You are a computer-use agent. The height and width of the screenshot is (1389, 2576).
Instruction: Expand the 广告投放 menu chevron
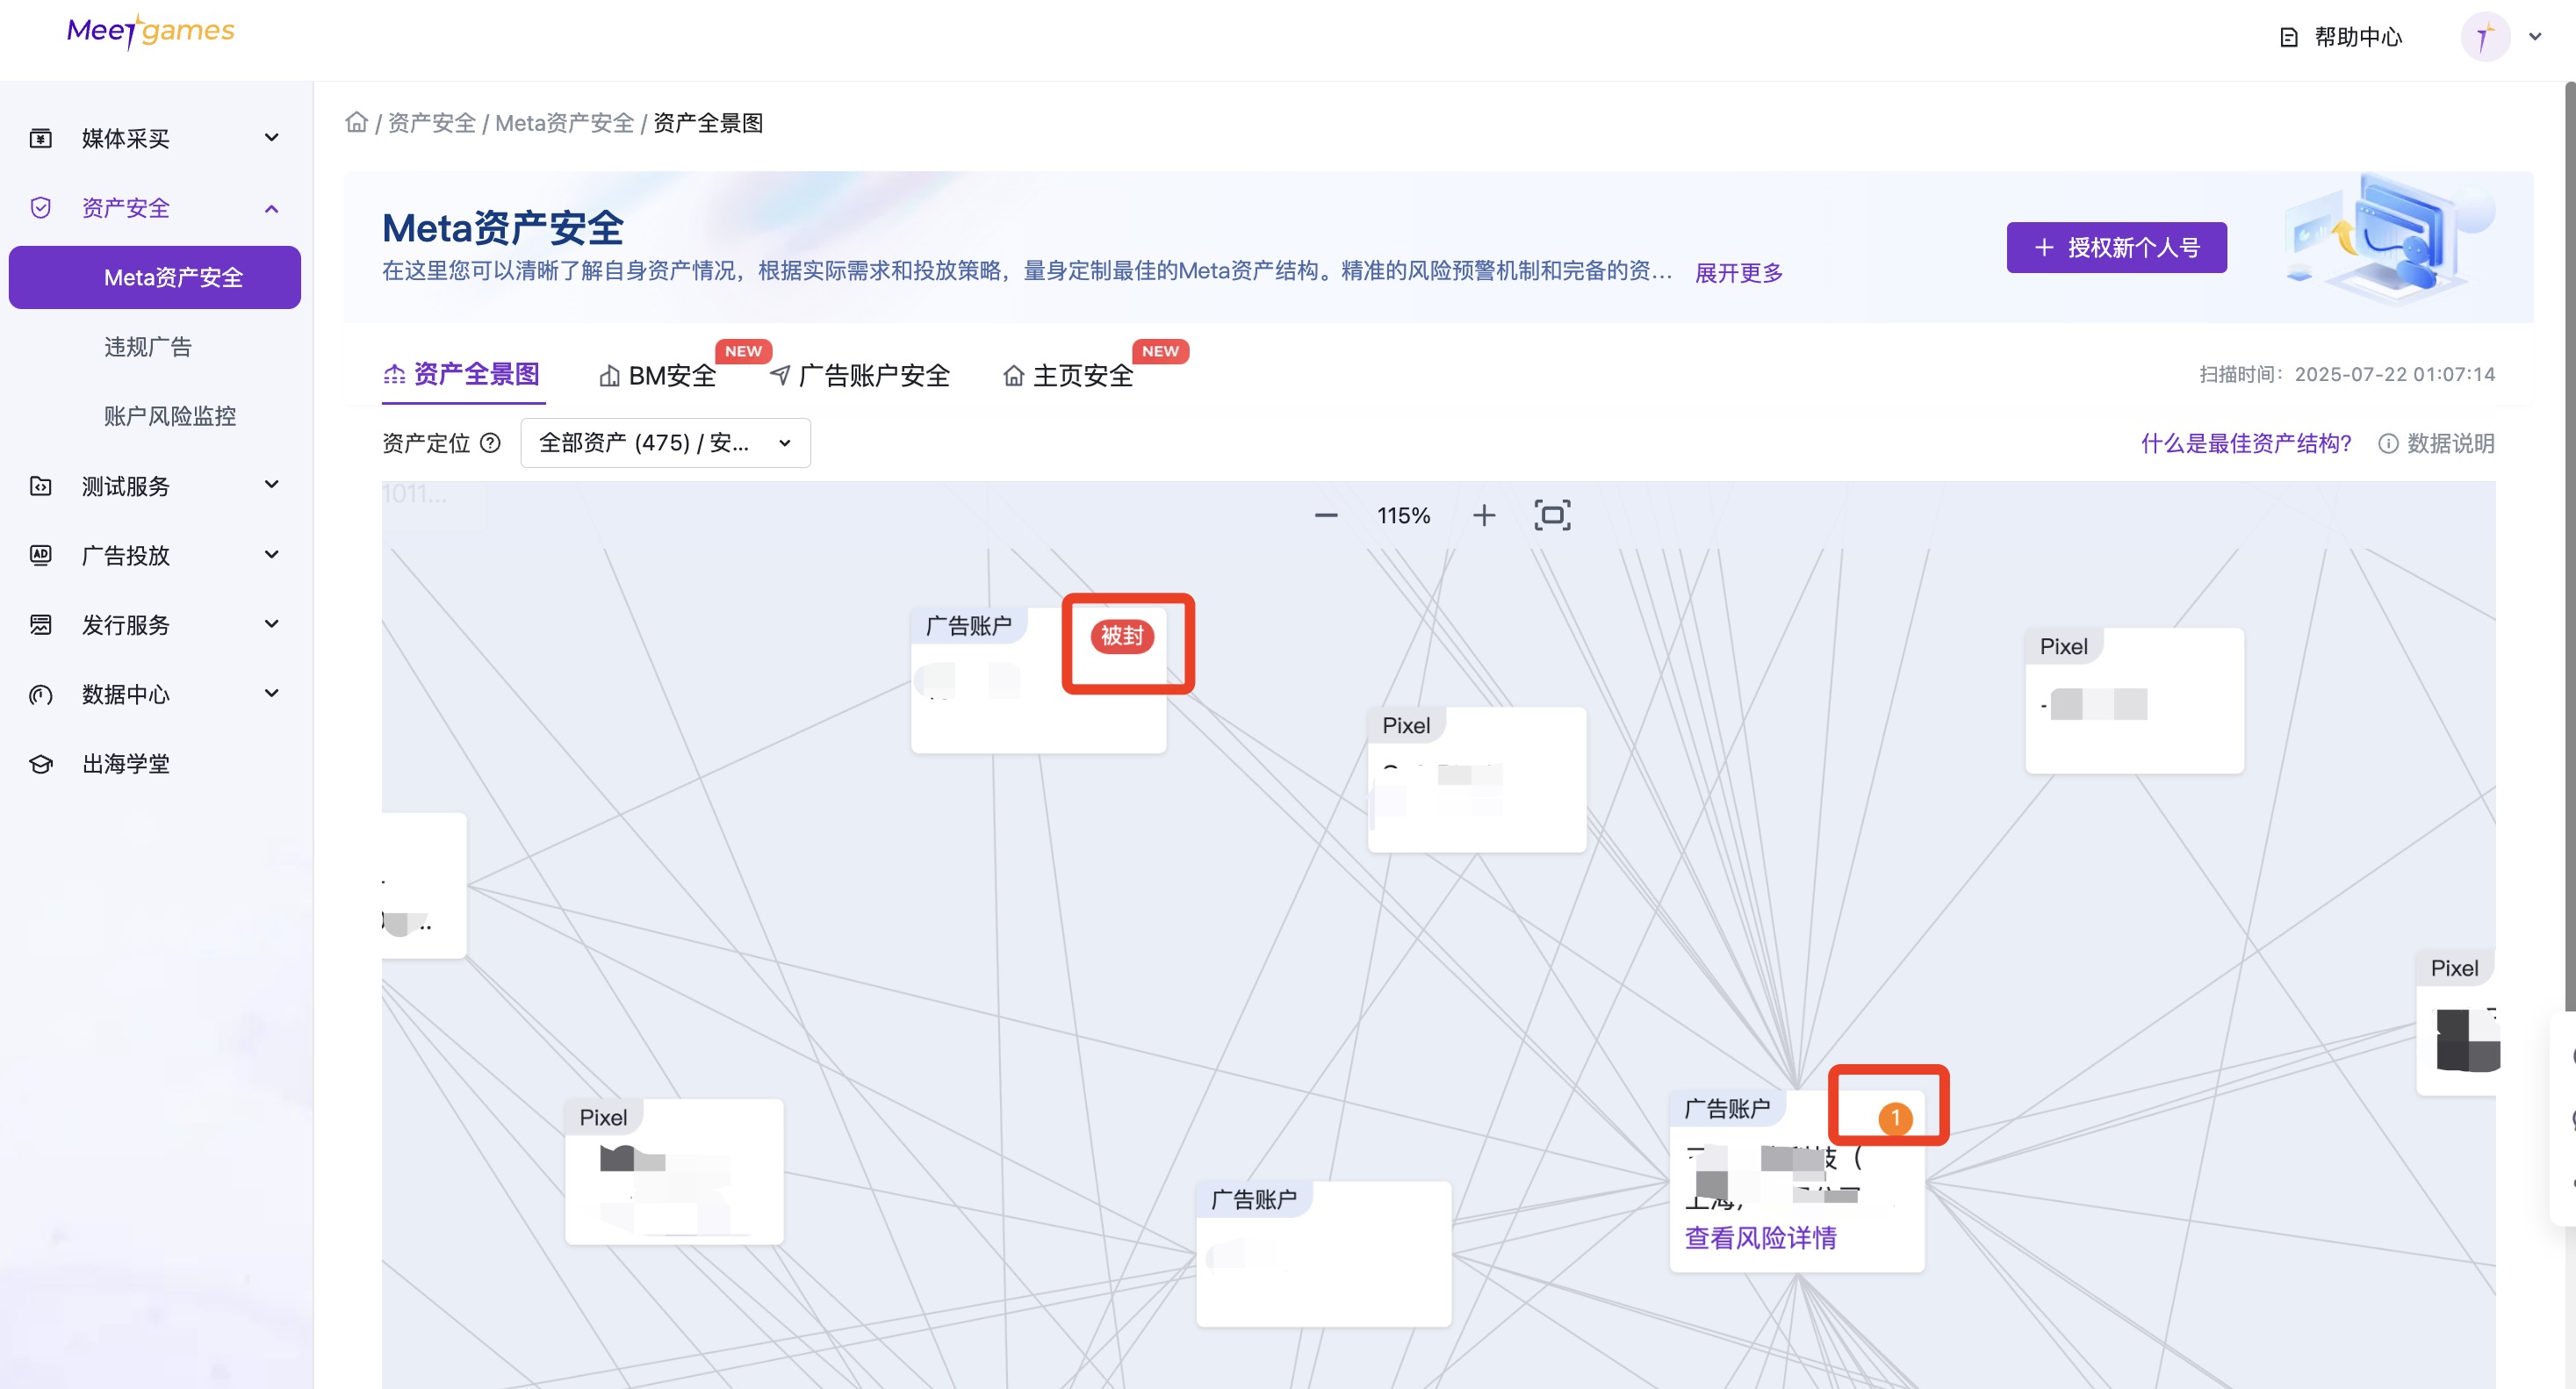click(271, 554)
